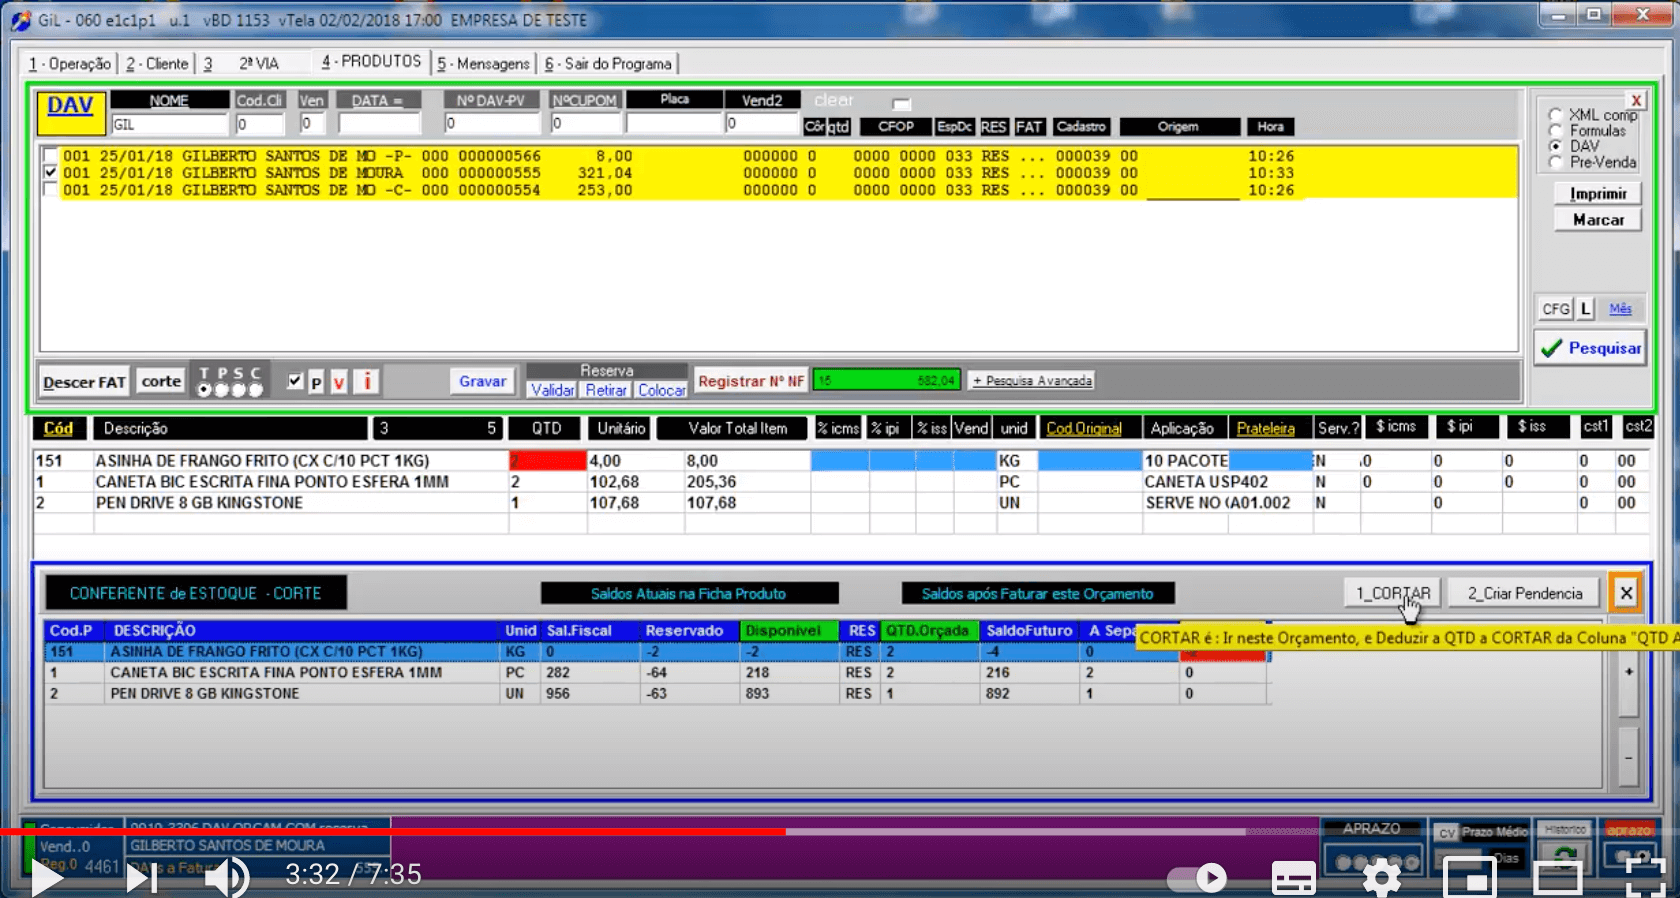Viewport: 1680px width, 898px height.
Task: Click the 2_Criar Pendencia button
Action: point(1525,593)
